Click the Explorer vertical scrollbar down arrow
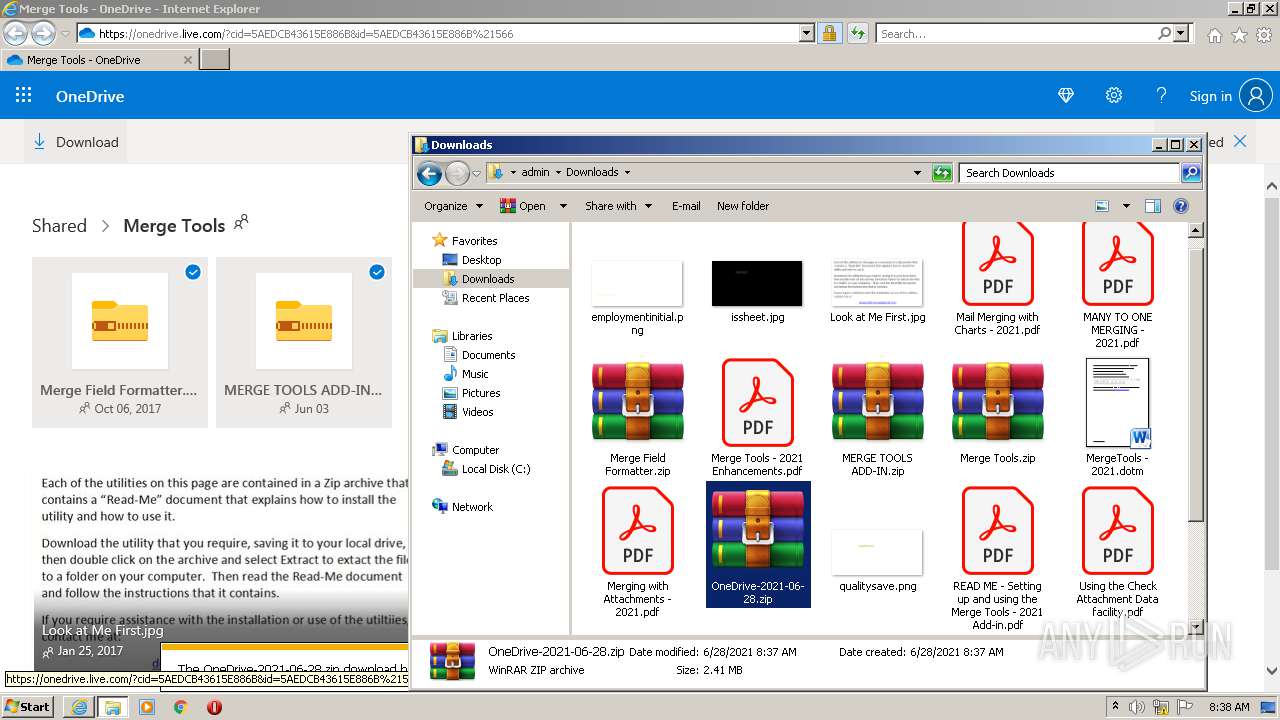This screenshot has height=720, width=1280. [1195, 627]
